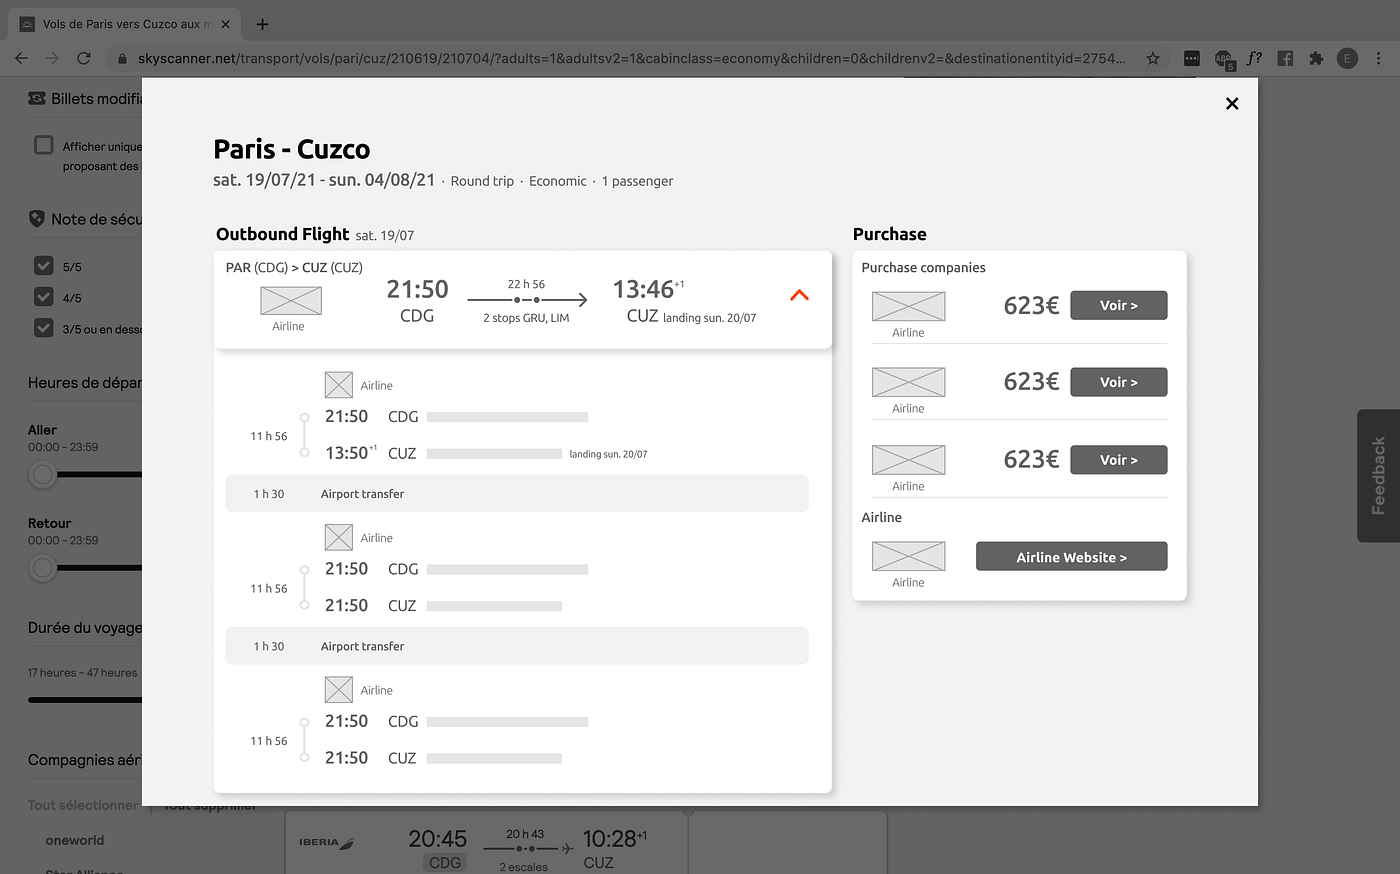1400x874 pixels.
Task: Click PAR (CDG) > CUZ (CUZ) route text
Action: [294, 267]
